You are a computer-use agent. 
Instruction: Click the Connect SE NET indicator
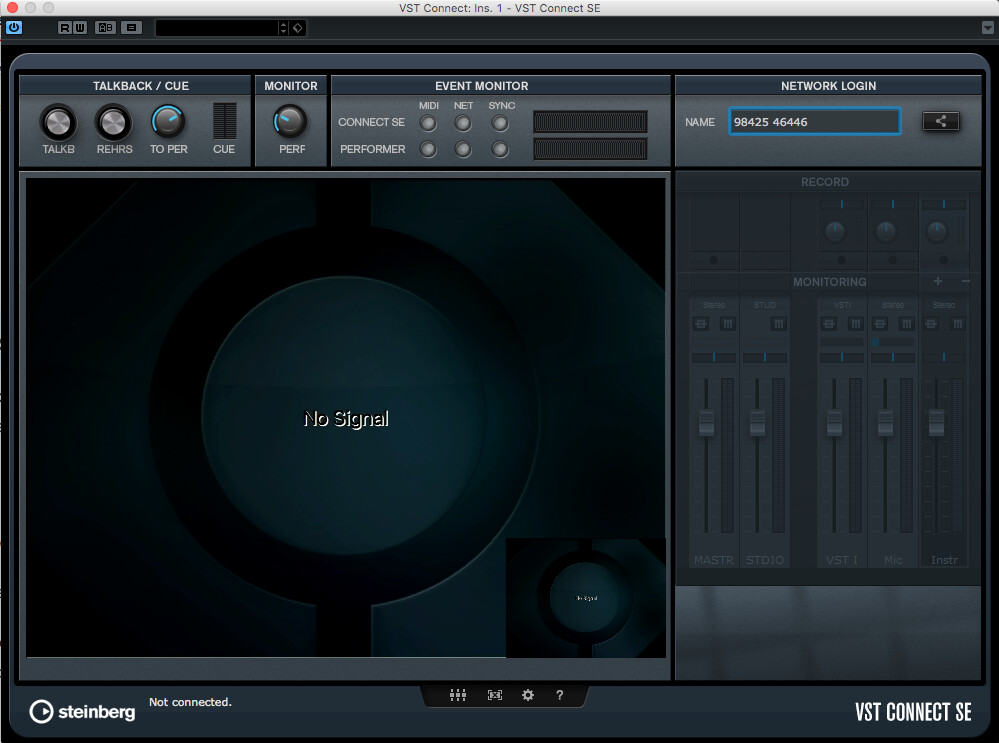click(463, 123)
